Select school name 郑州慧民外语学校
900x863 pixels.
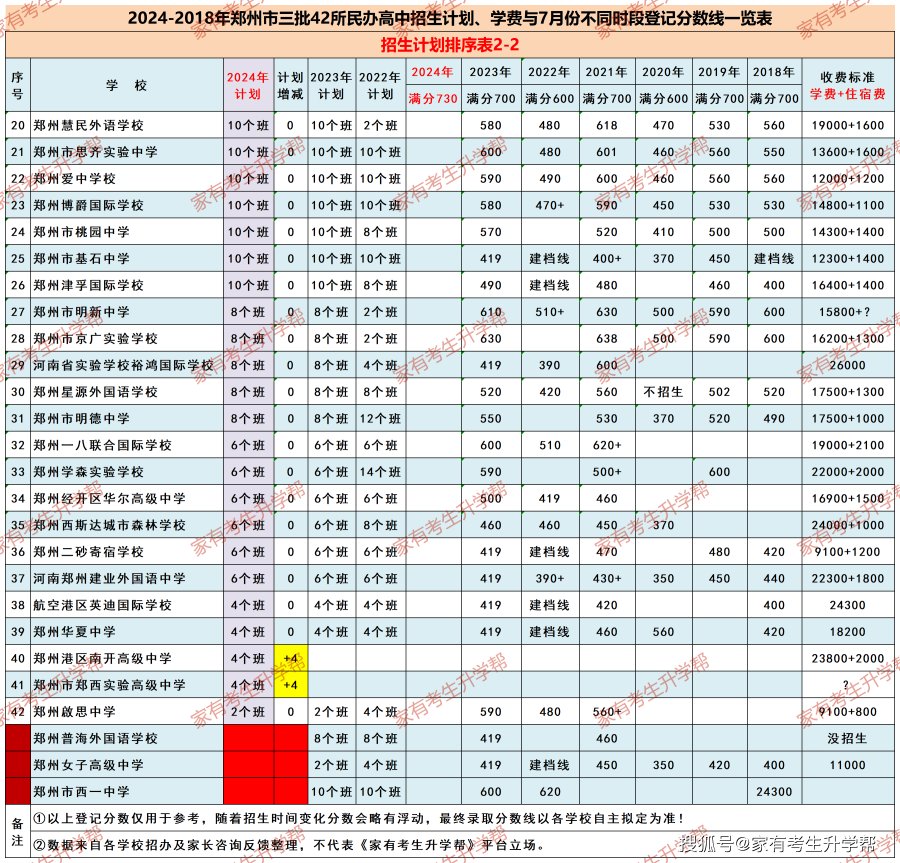tap(88, 126)
